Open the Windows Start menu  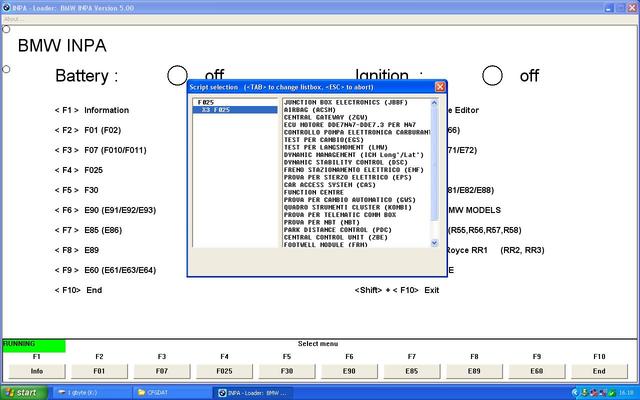click(24, 393)
